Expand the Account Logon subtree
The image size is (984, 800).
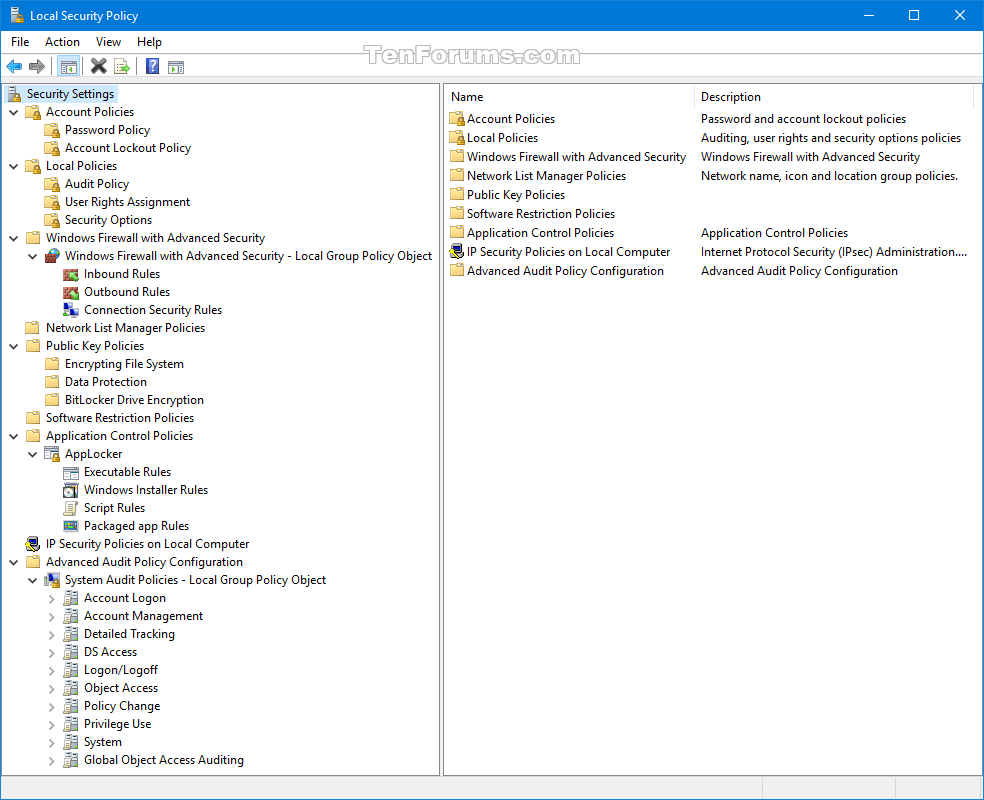pos(51,597)
